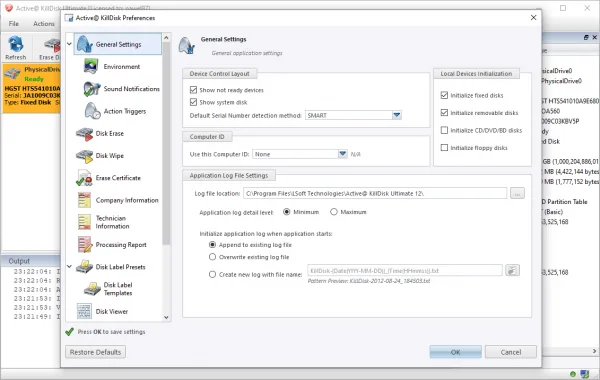Enable Initialize floppy disks
This screenshot has height=380, width=600.
[444, 148]
